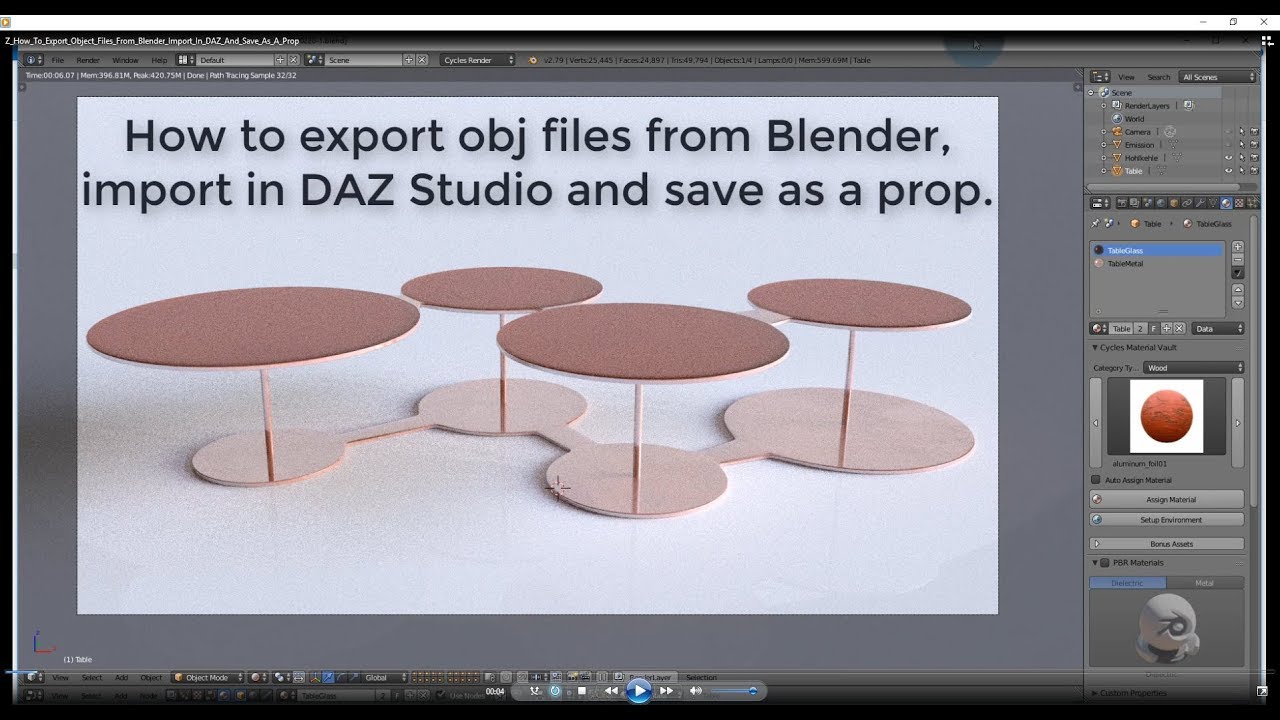This screenshot has width=1280, height=720.
Task: Collapse the Scene tree in the outliner
Action: [x=1092, y=93]
